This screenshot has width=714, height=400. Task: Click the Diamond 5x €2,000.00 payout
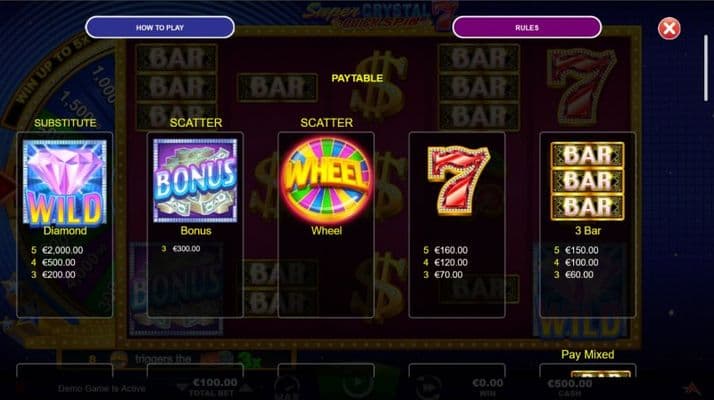pos(57,250)
